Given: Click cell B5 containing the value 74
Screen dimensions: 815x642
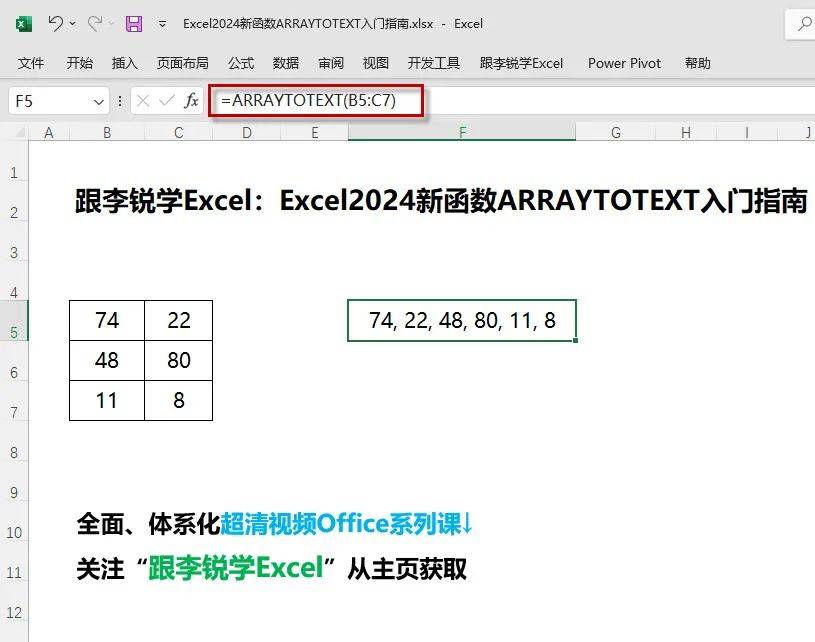Looking at the screenshot, I should coord(106,321).
